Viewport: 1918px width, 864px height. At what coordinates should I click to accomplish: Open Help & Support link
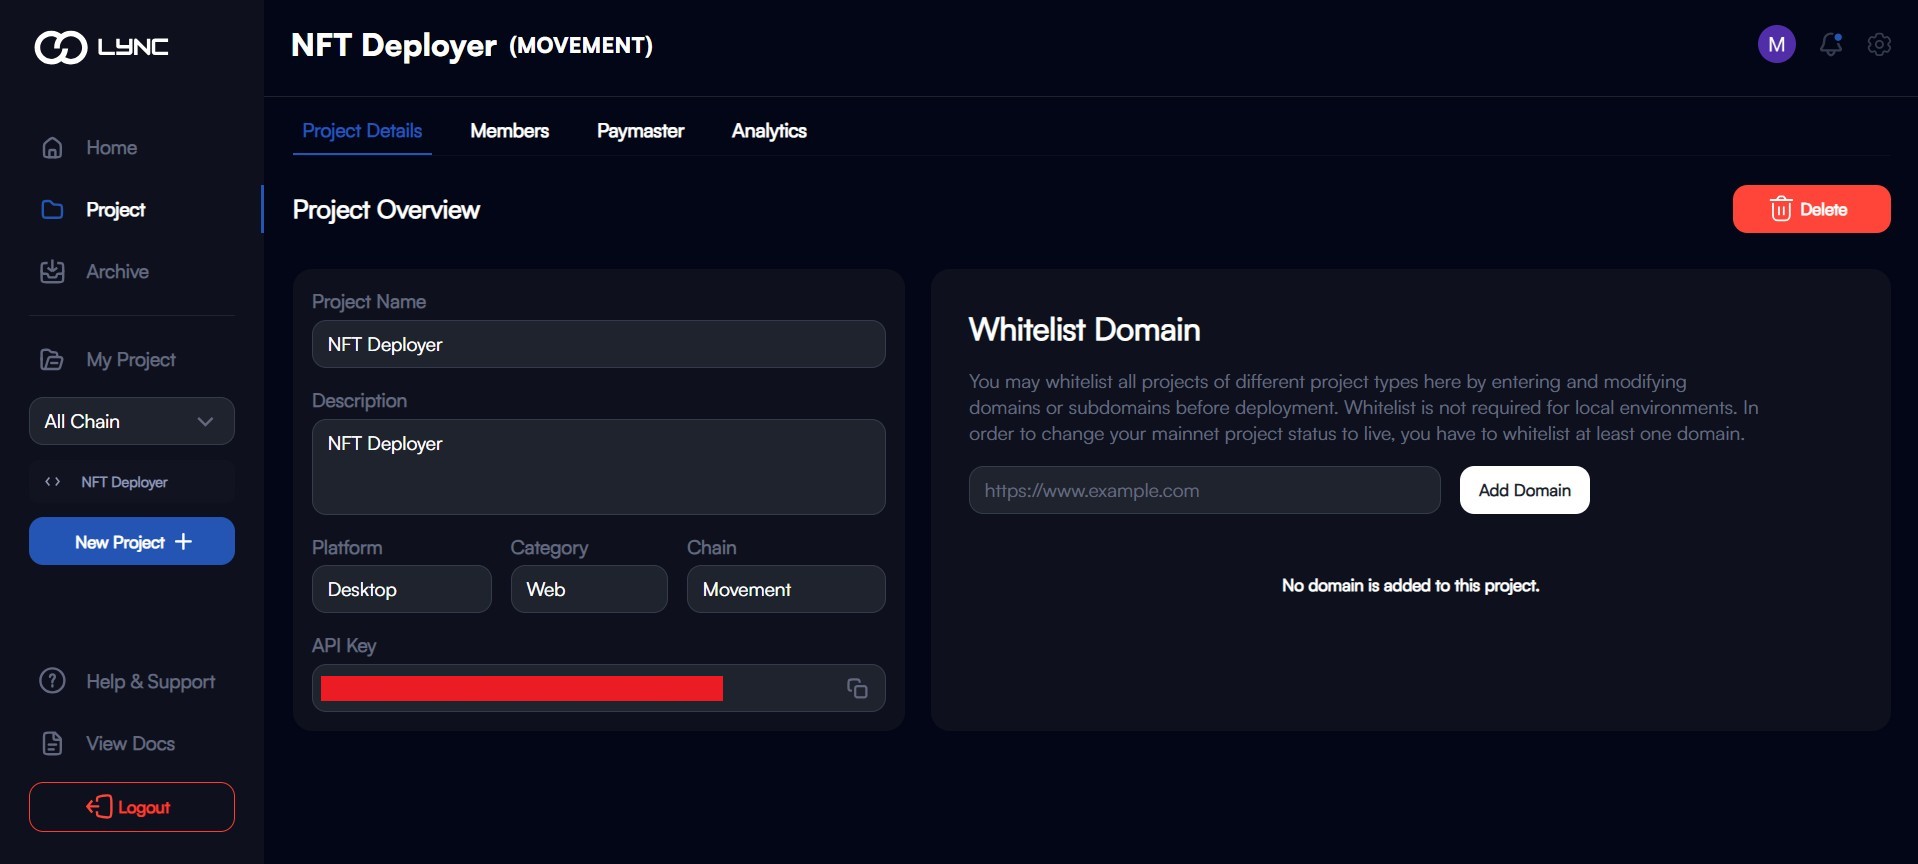[x=150, y=682]
